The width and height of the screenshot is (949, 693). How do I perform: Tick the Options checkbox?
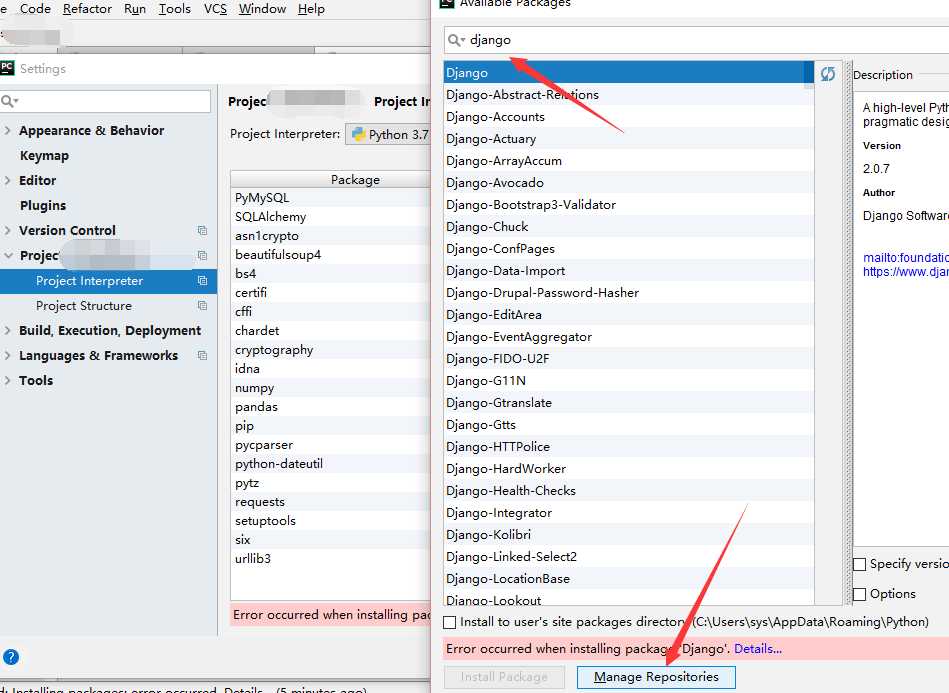click(859, 594)
